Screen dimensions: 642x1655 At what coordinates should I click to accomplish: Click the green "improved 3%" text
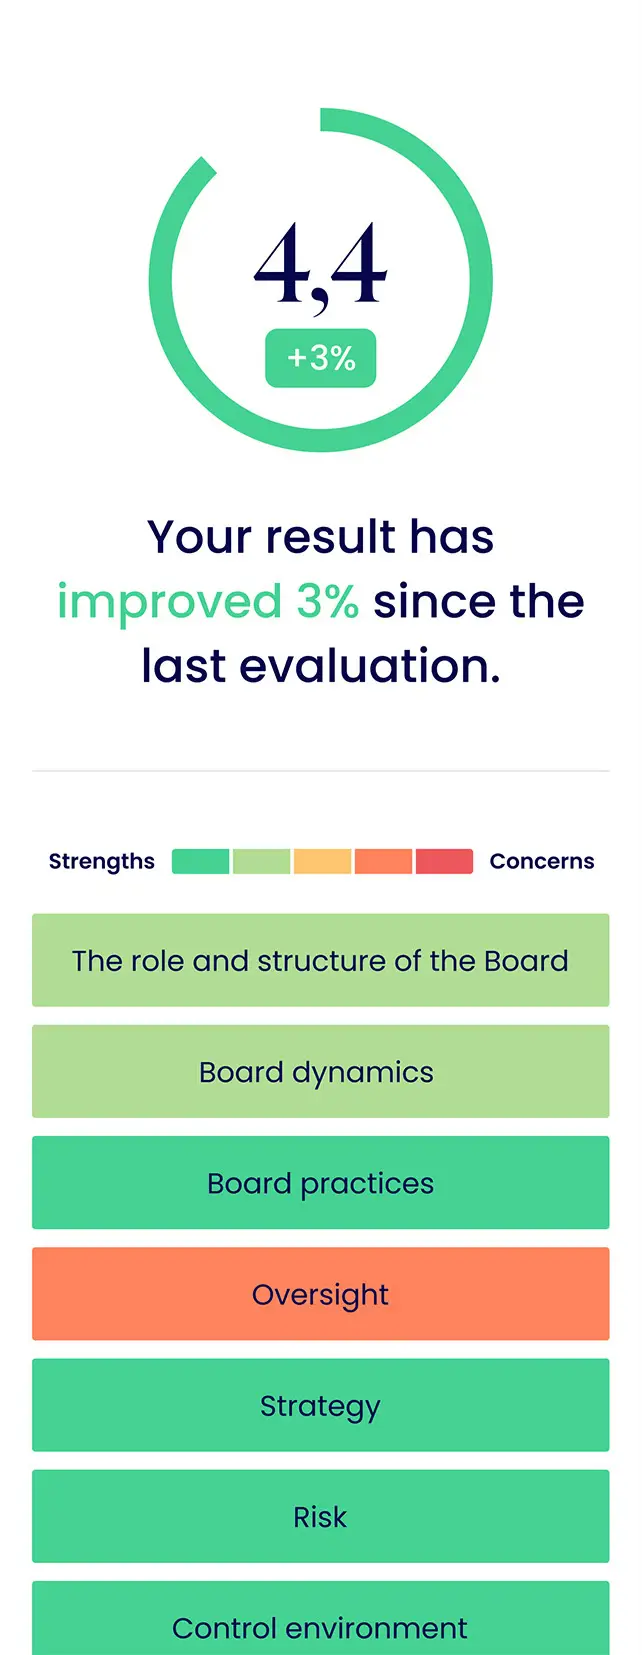[x=208, y=602]
